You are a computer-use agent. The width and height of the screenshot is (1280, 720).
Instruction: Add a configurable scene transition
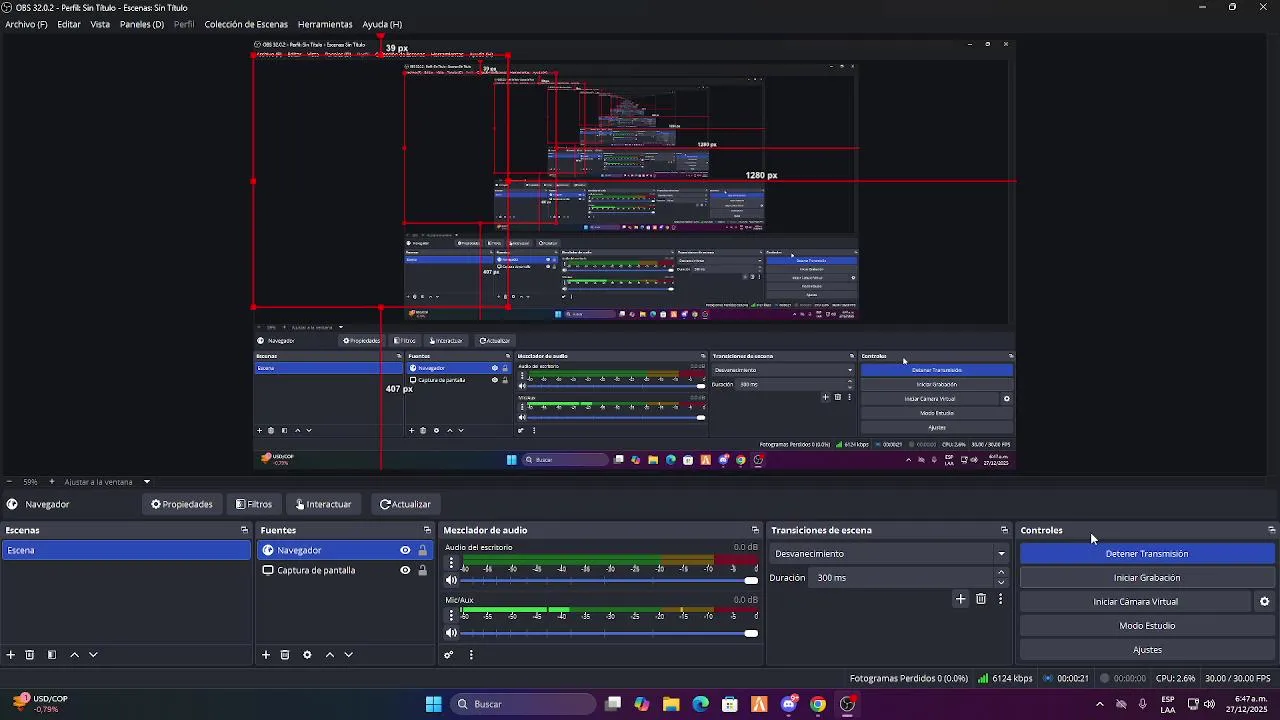961,599
